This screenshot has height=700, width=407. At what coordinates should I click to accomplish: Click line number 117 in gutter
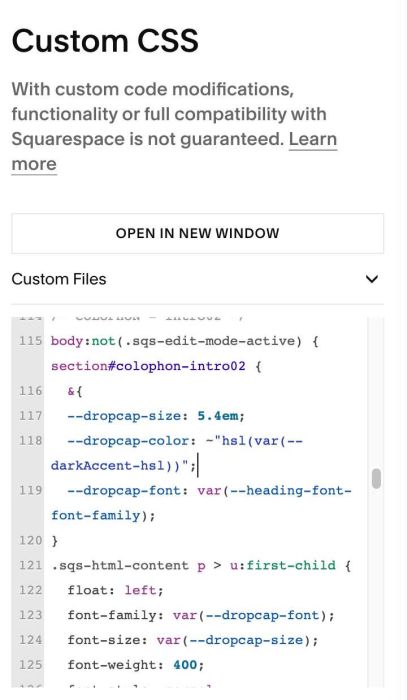coord(30,416)
